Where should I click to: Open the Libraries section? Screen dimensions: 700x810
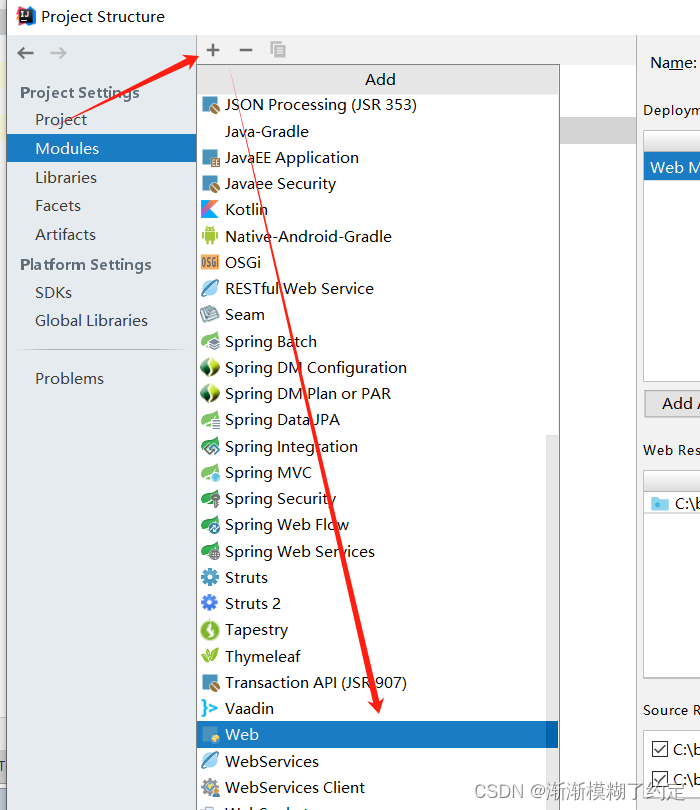pyautogui.click(x=66, y=178)
